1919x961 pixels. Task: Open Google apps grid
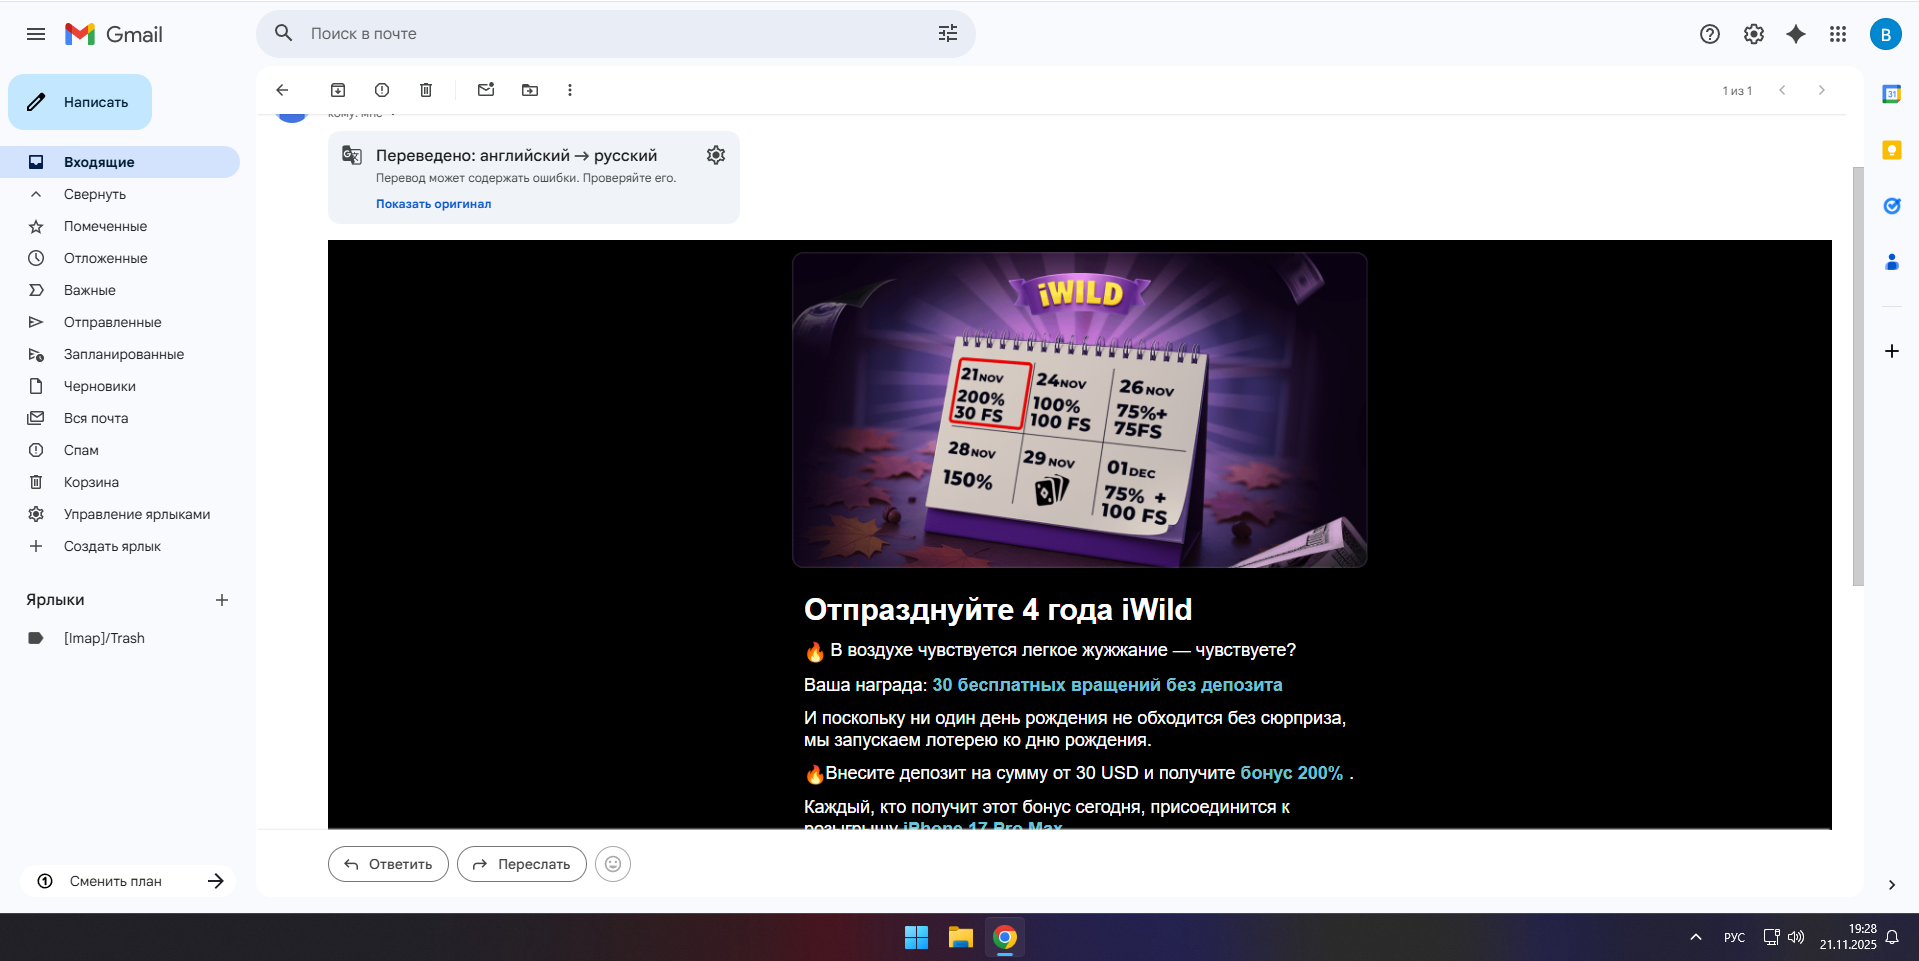click(x=1838, y=34)
